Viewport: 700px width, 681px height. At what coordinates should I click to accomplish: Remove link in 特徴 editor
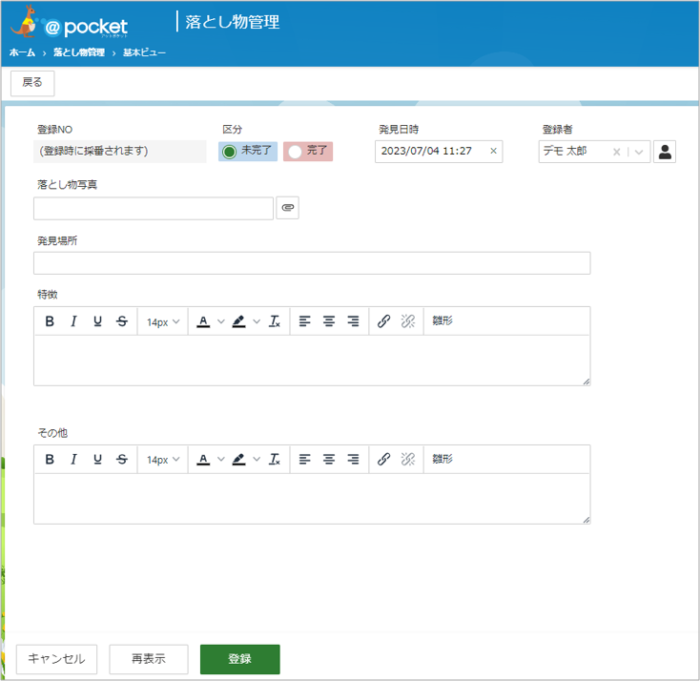[x=408, y=321]
